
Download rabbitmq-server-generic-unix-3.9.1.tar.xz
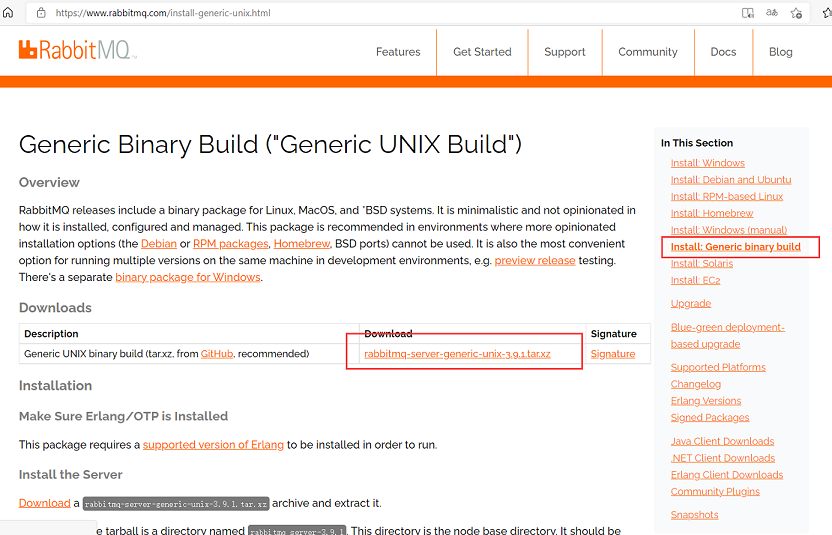[457, 353]
